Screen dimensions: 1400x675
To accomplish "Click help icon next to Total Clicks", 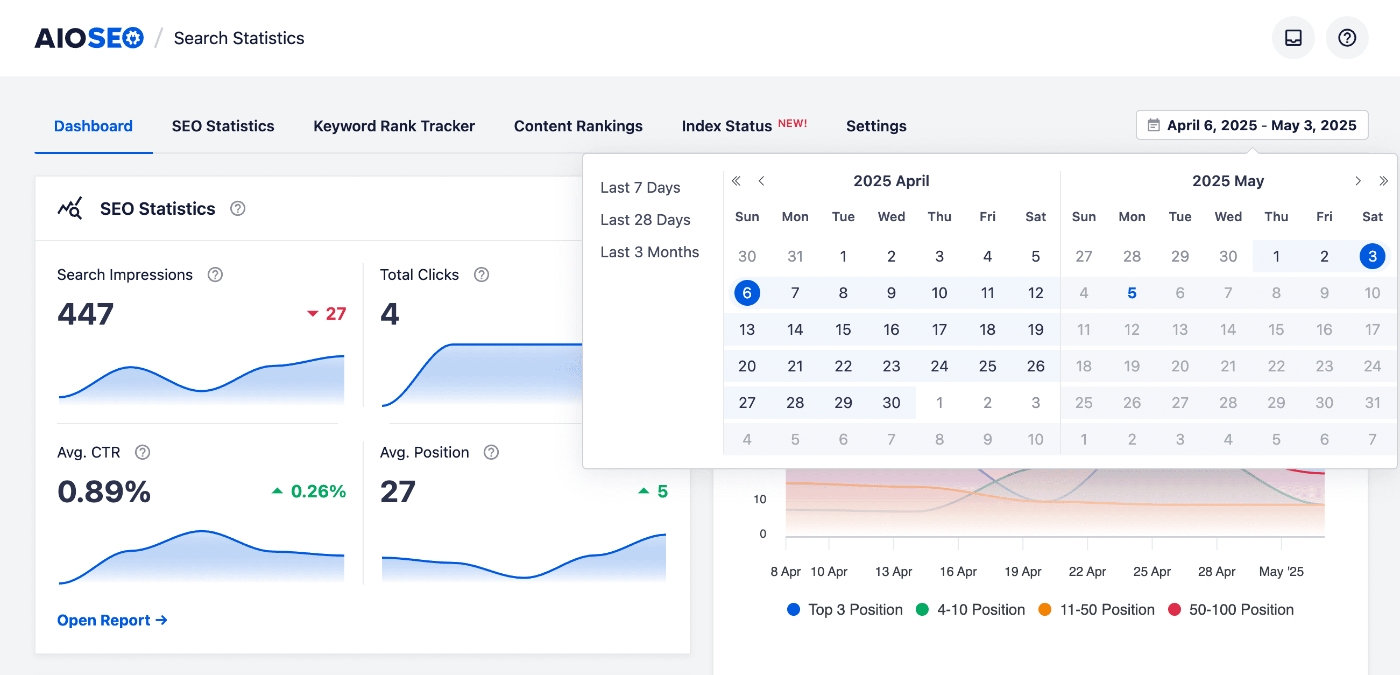I will [x=481, y=275].
